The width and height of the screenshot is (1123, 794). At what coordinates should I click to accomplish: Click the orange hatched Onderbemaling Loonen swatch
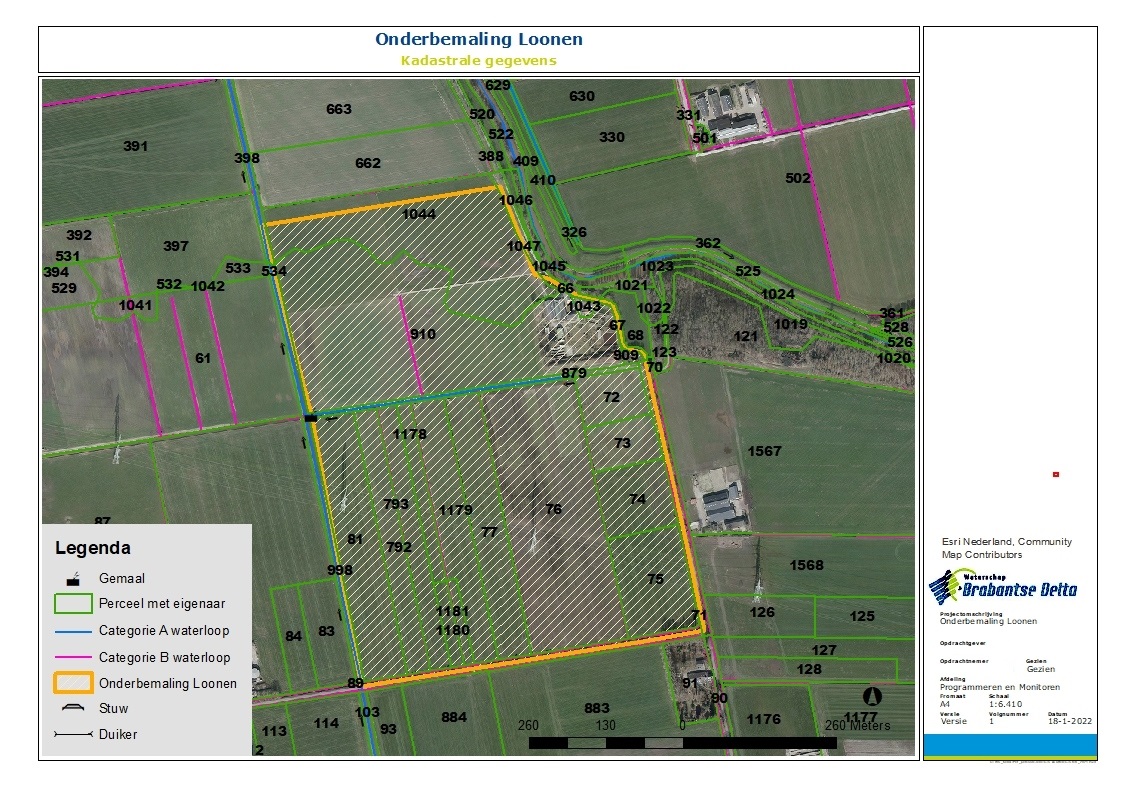click(x=73, y=683)
